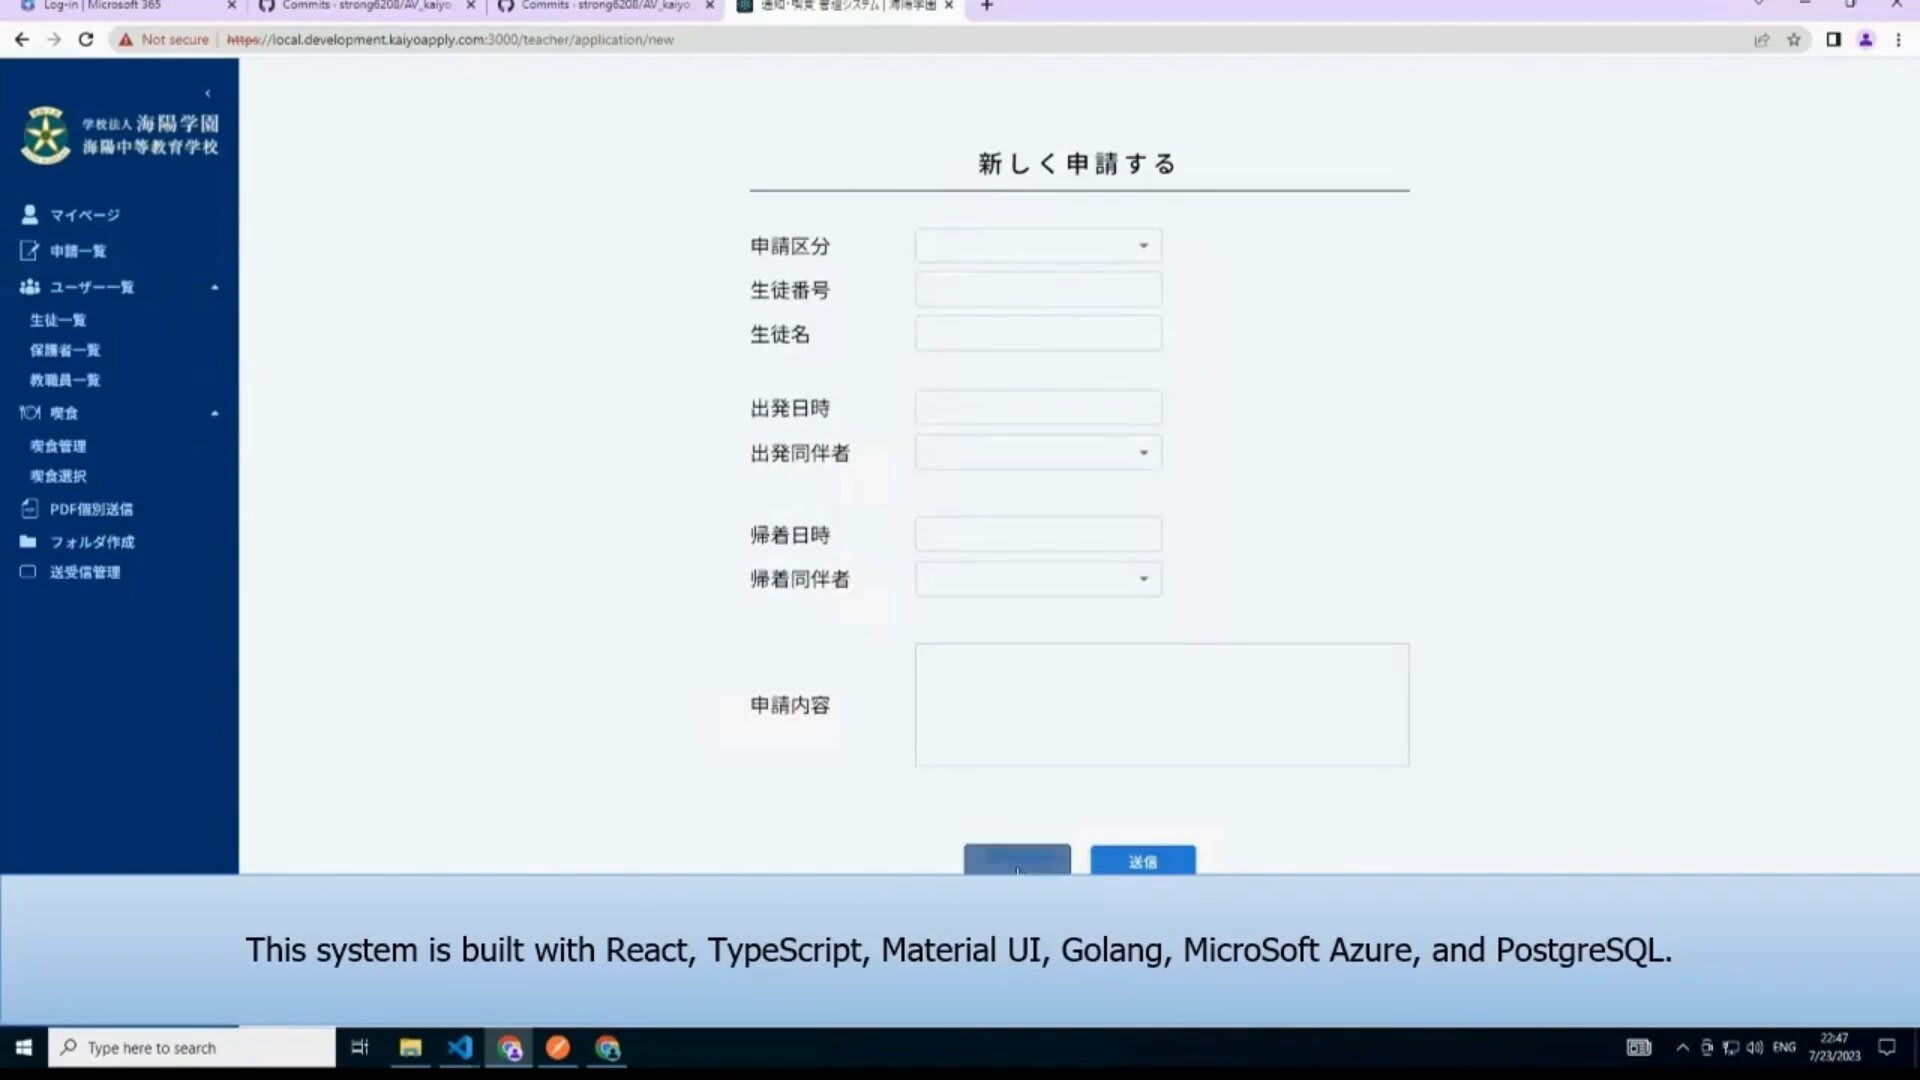The height and width of the screenshot is (1080, 1920).
Task: Click the マイページ person icon
Action: [x=29, y=214]
